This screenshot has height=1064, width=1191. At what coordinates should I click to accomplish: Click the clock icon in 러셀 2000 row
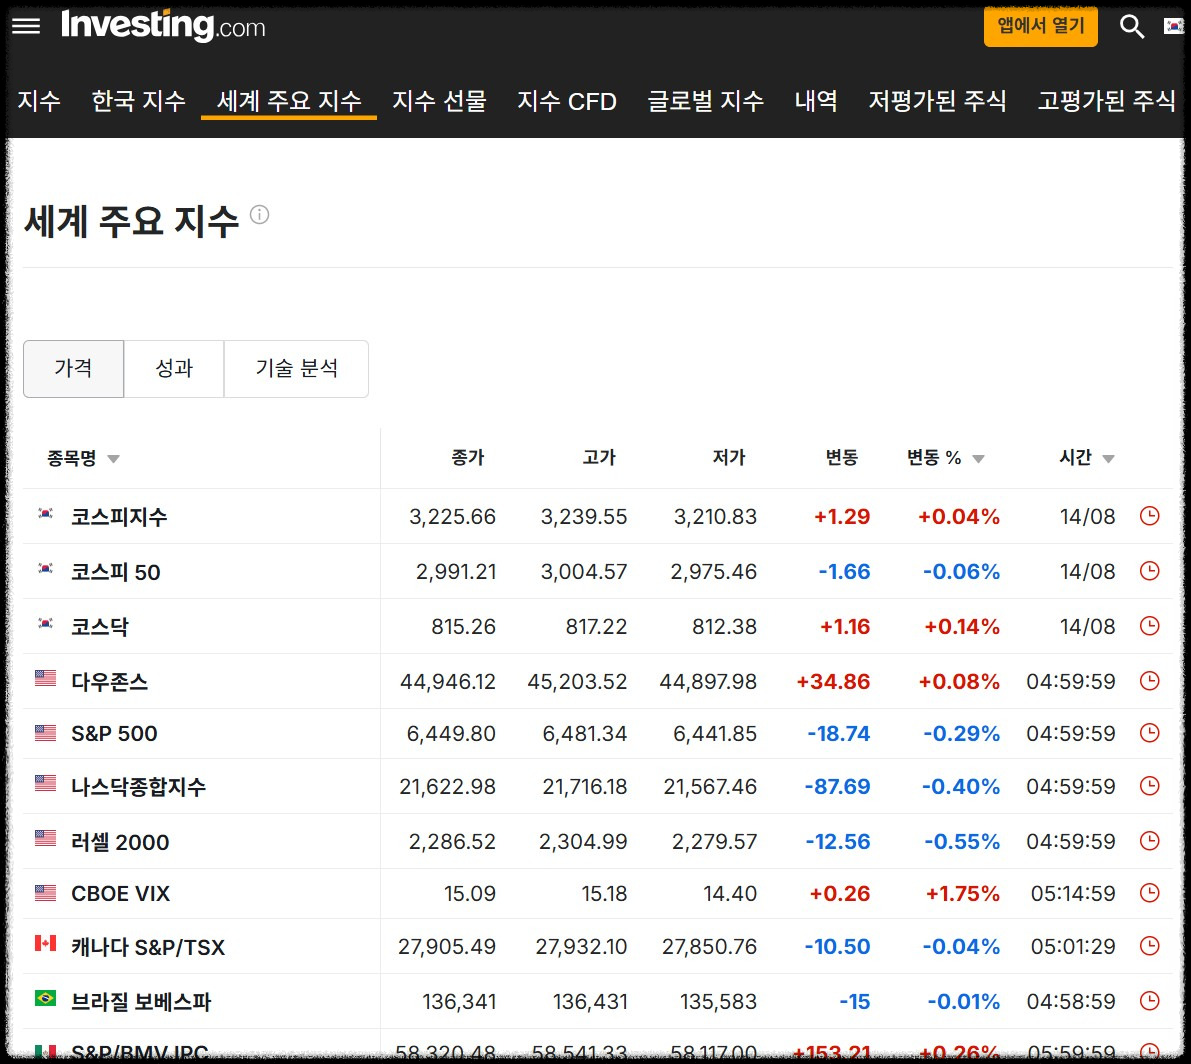pos(1150,841)
